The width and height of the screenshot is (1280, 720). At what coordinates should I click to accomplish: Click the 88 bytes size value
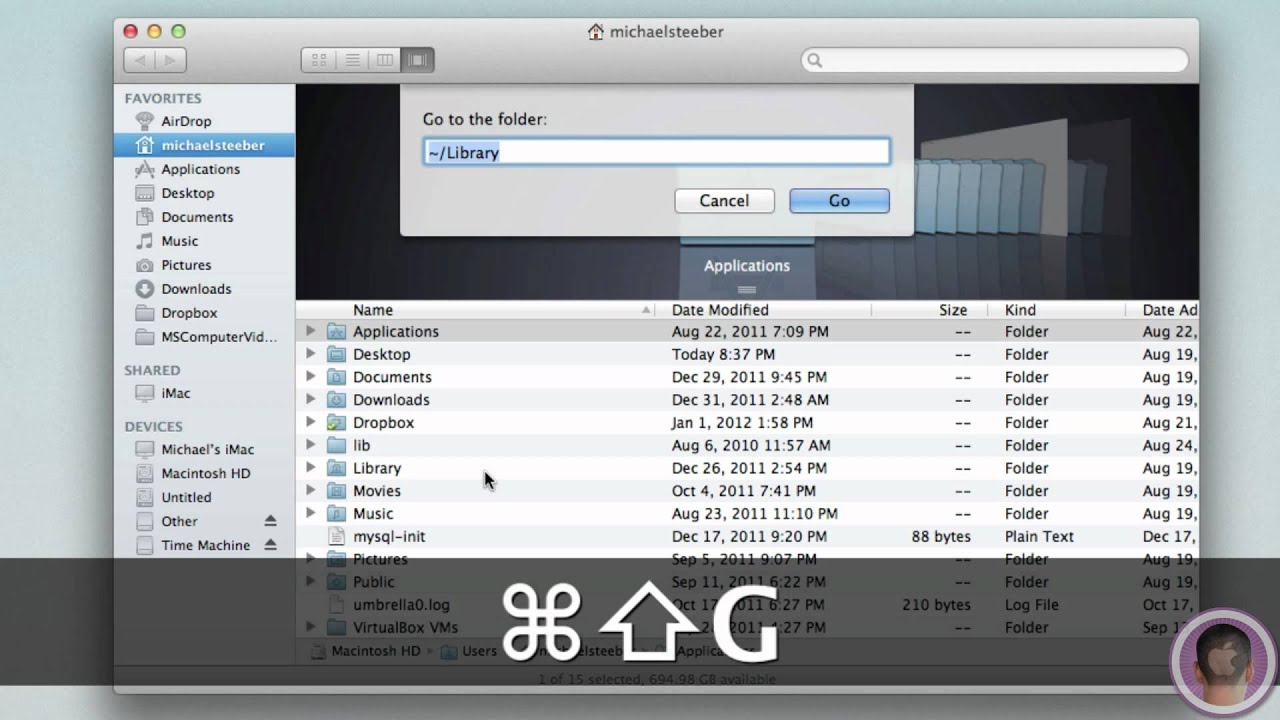click(x=941, y=536)
